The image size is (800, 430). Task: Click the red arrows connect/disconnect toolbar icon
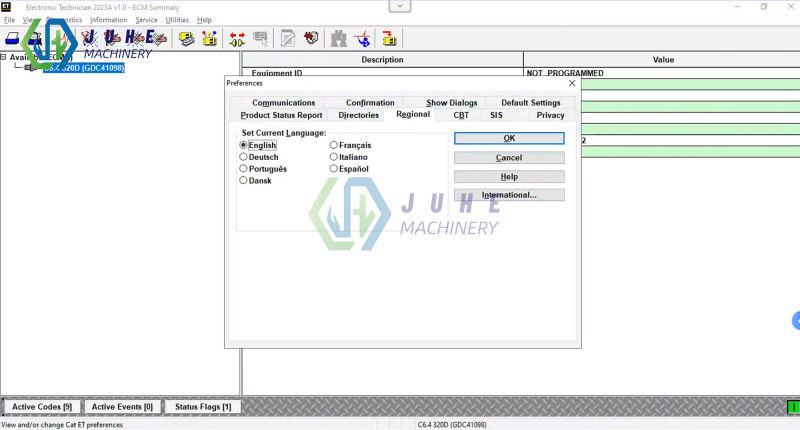[x=237, y=39]
